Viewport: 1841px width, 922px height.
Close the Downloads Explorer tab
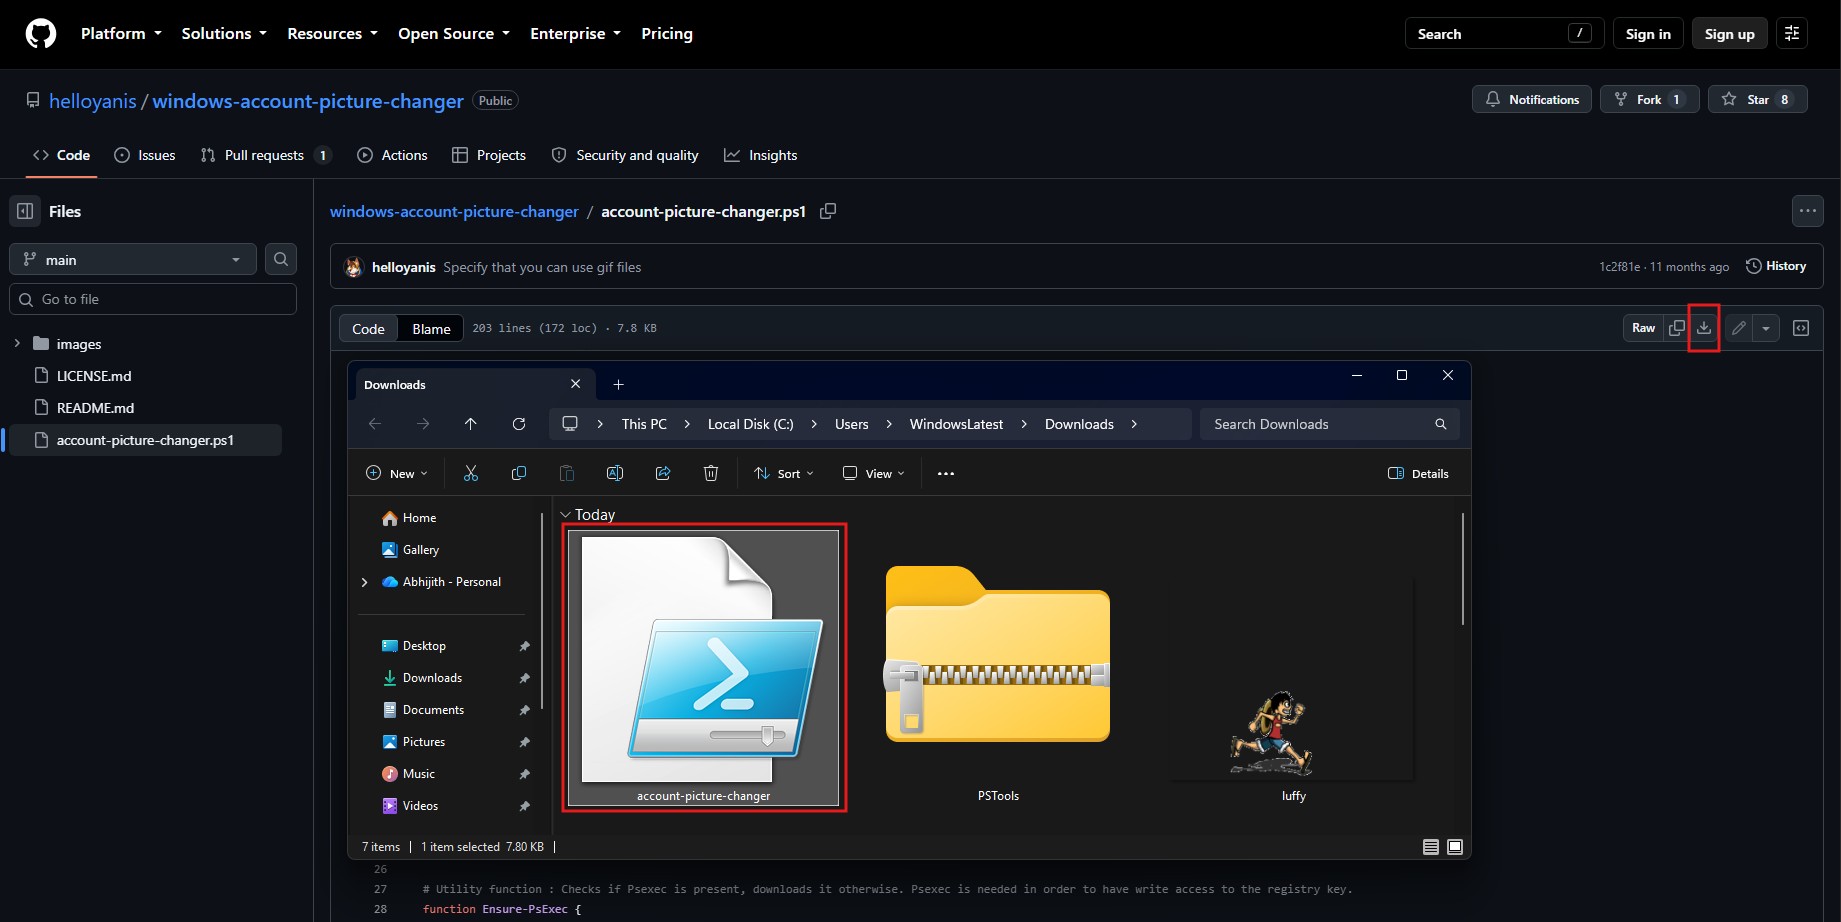pos(575,384)
